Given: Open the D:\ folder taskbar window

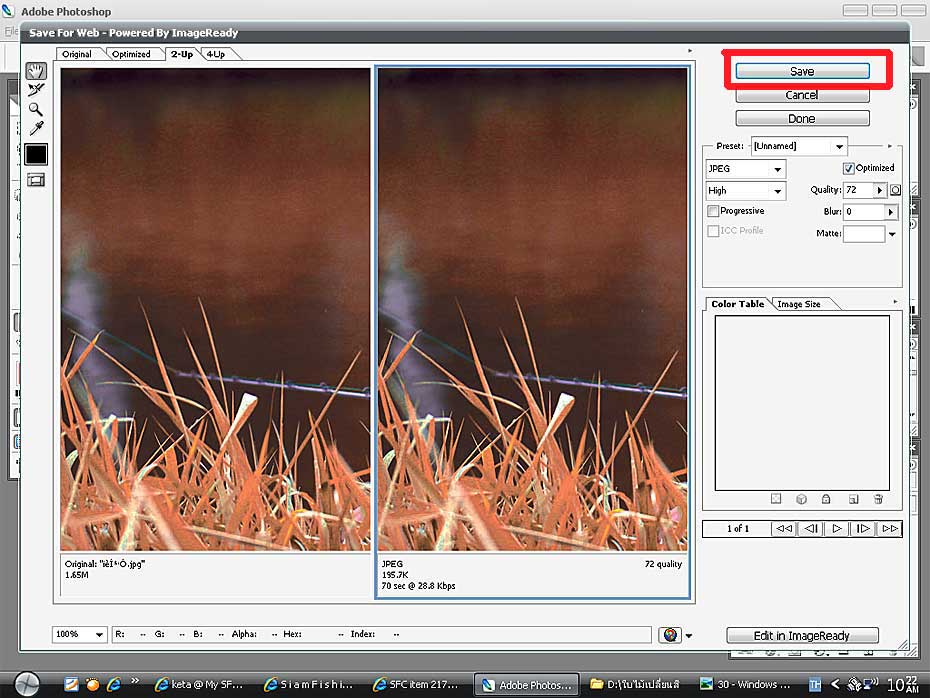Looking at the screenshot, I should coord(635,684).
